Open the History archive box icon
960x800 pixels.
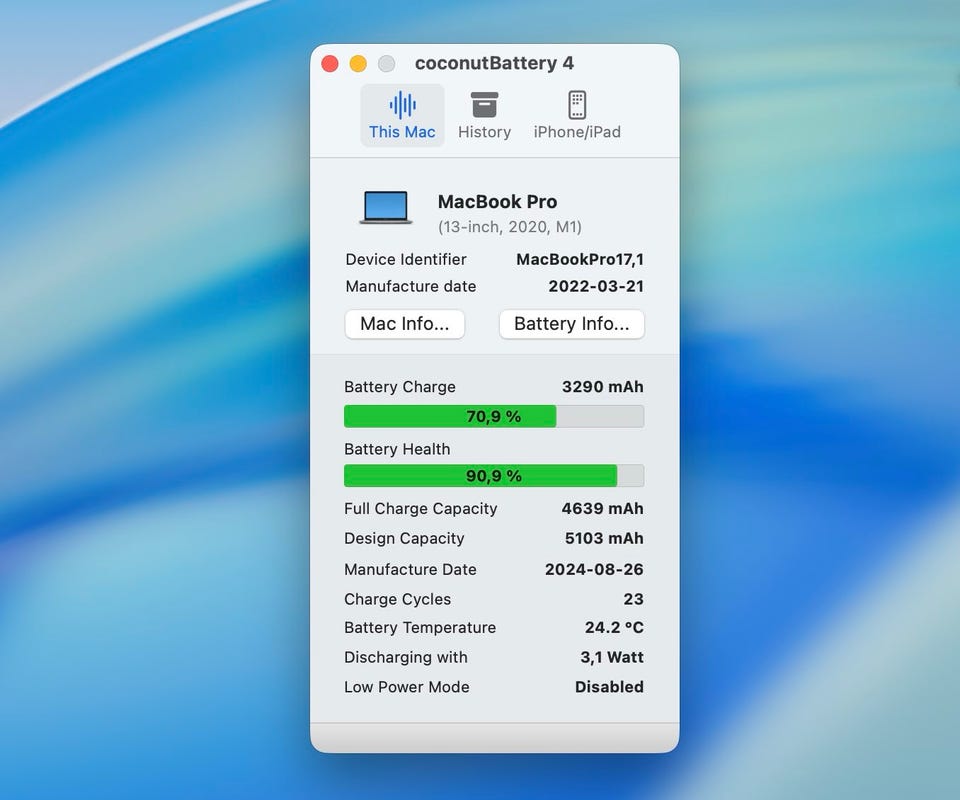click(x=484, y=105)
